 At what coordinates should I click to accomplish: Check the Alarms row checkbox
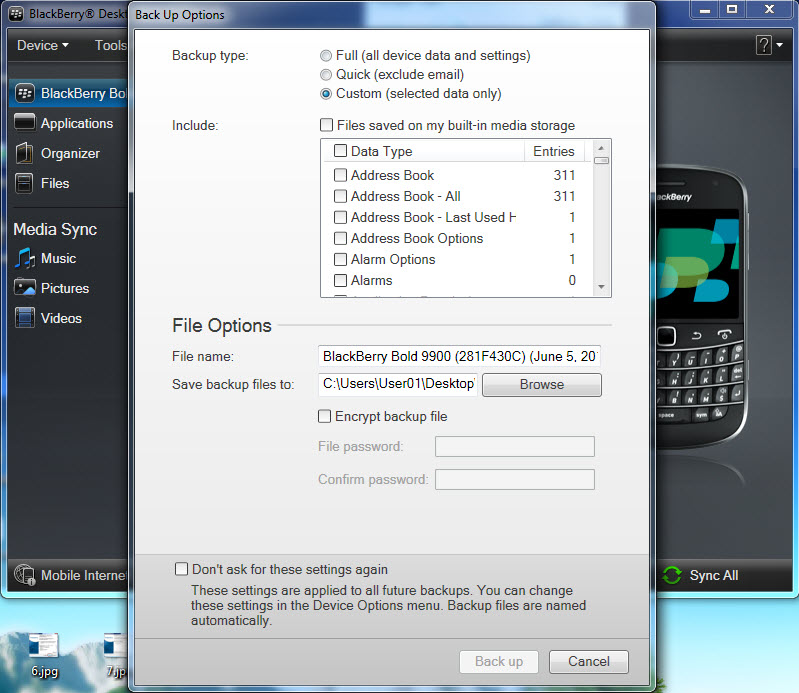[x=340, y=280]
